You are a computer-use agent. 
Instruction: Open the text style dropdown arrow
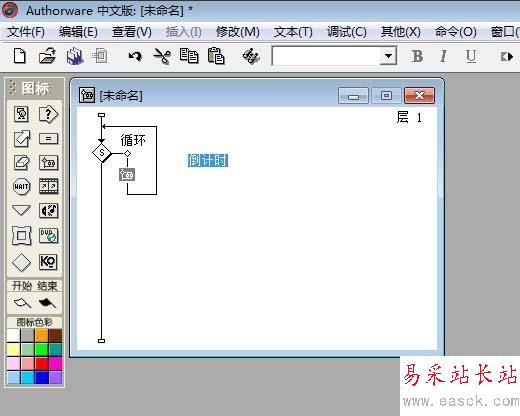click(x=388, y=56)
